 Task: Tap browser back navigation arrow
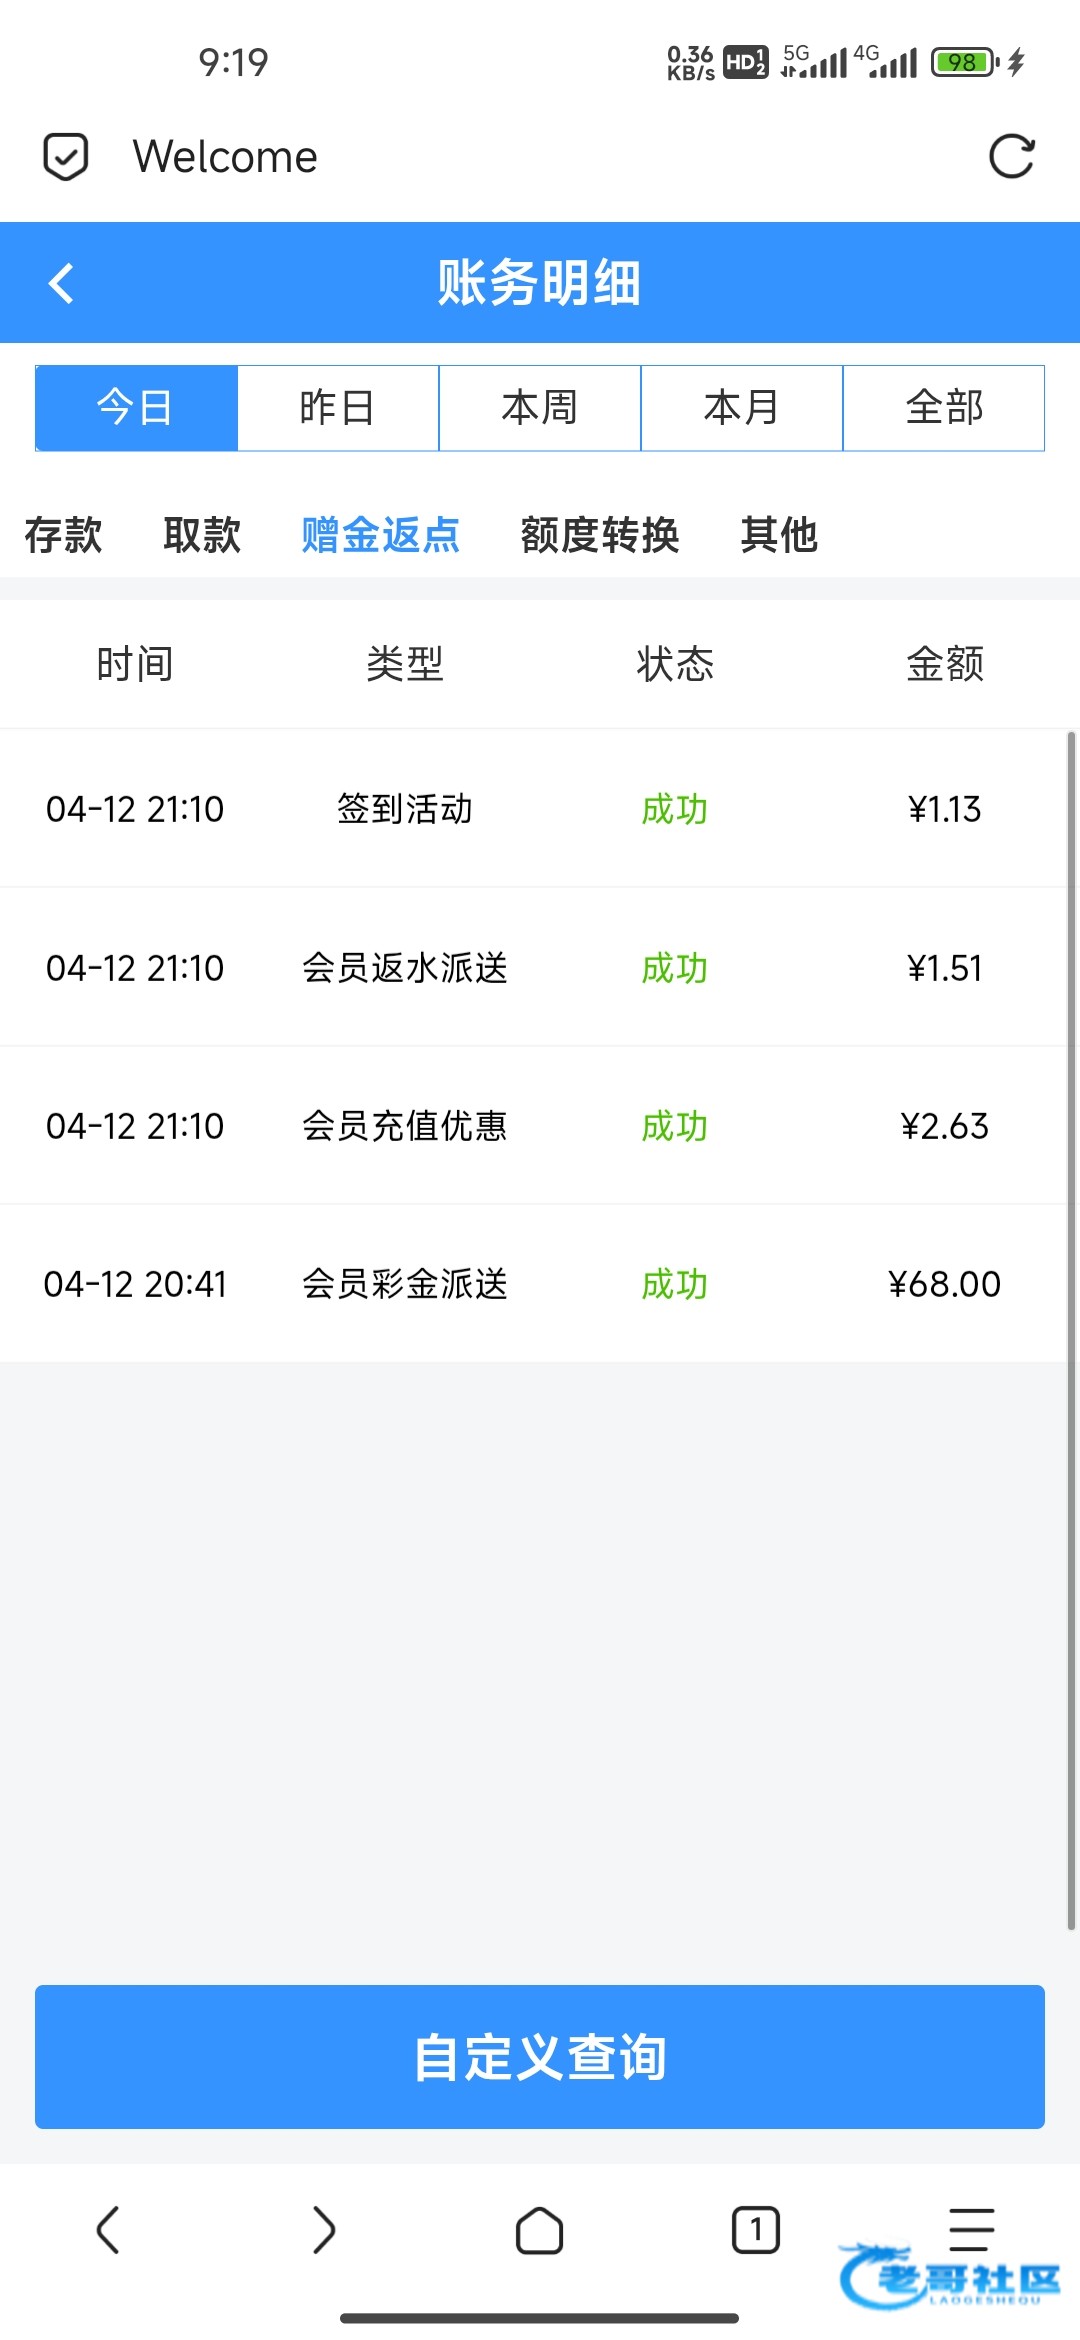coord(108,2230)
